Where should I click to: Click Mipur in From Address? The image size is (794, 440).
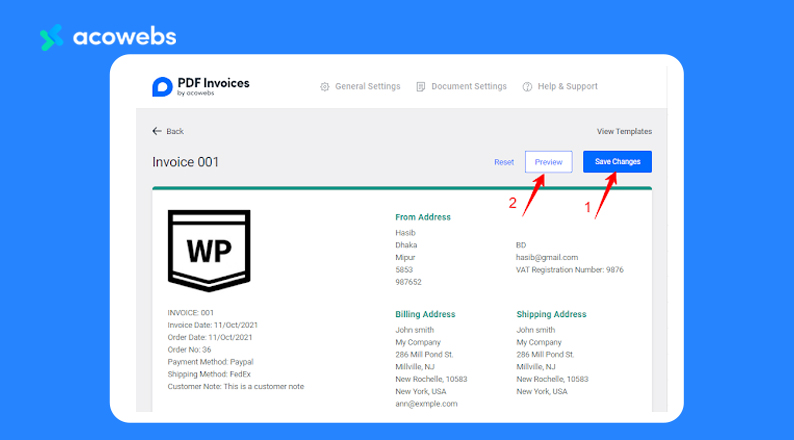(405, 257)
